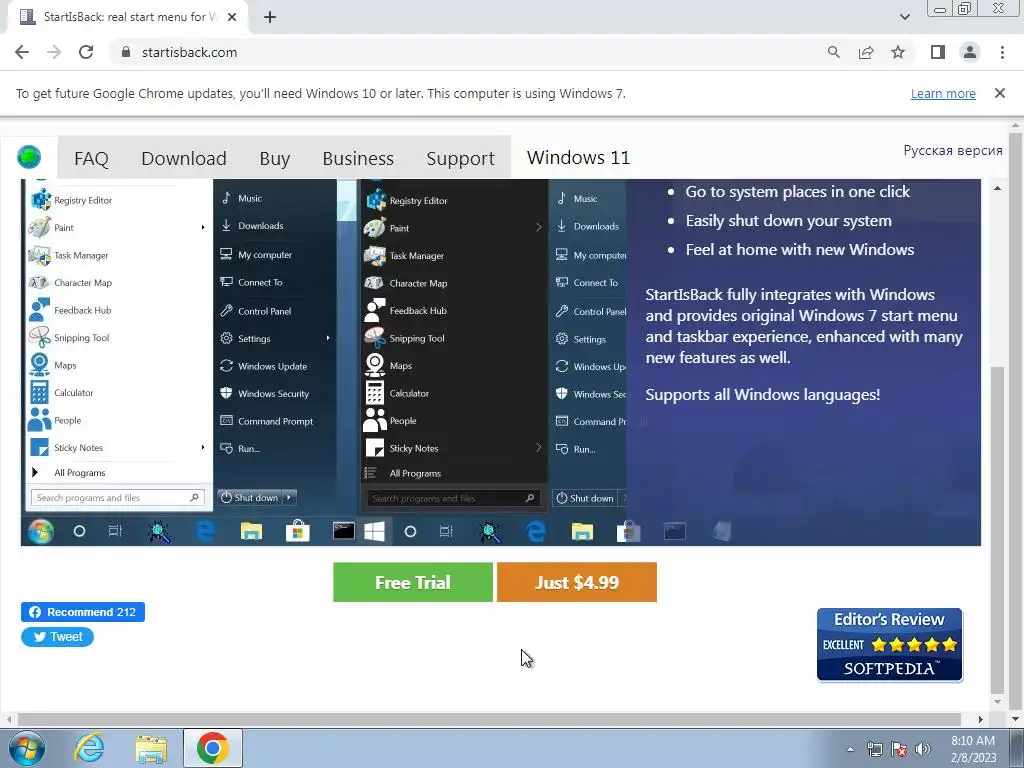Switch to the Windows 11 tab
The width and height of the screenshot is (1024, 768).
pos(578,157)
